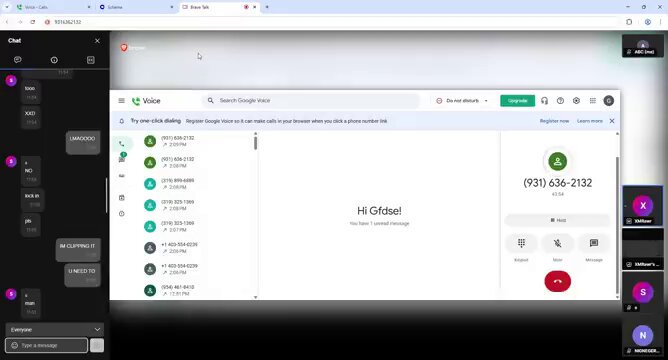
Task: Open the Voicemail section in Voice sidebar
Action: point(122,176)
